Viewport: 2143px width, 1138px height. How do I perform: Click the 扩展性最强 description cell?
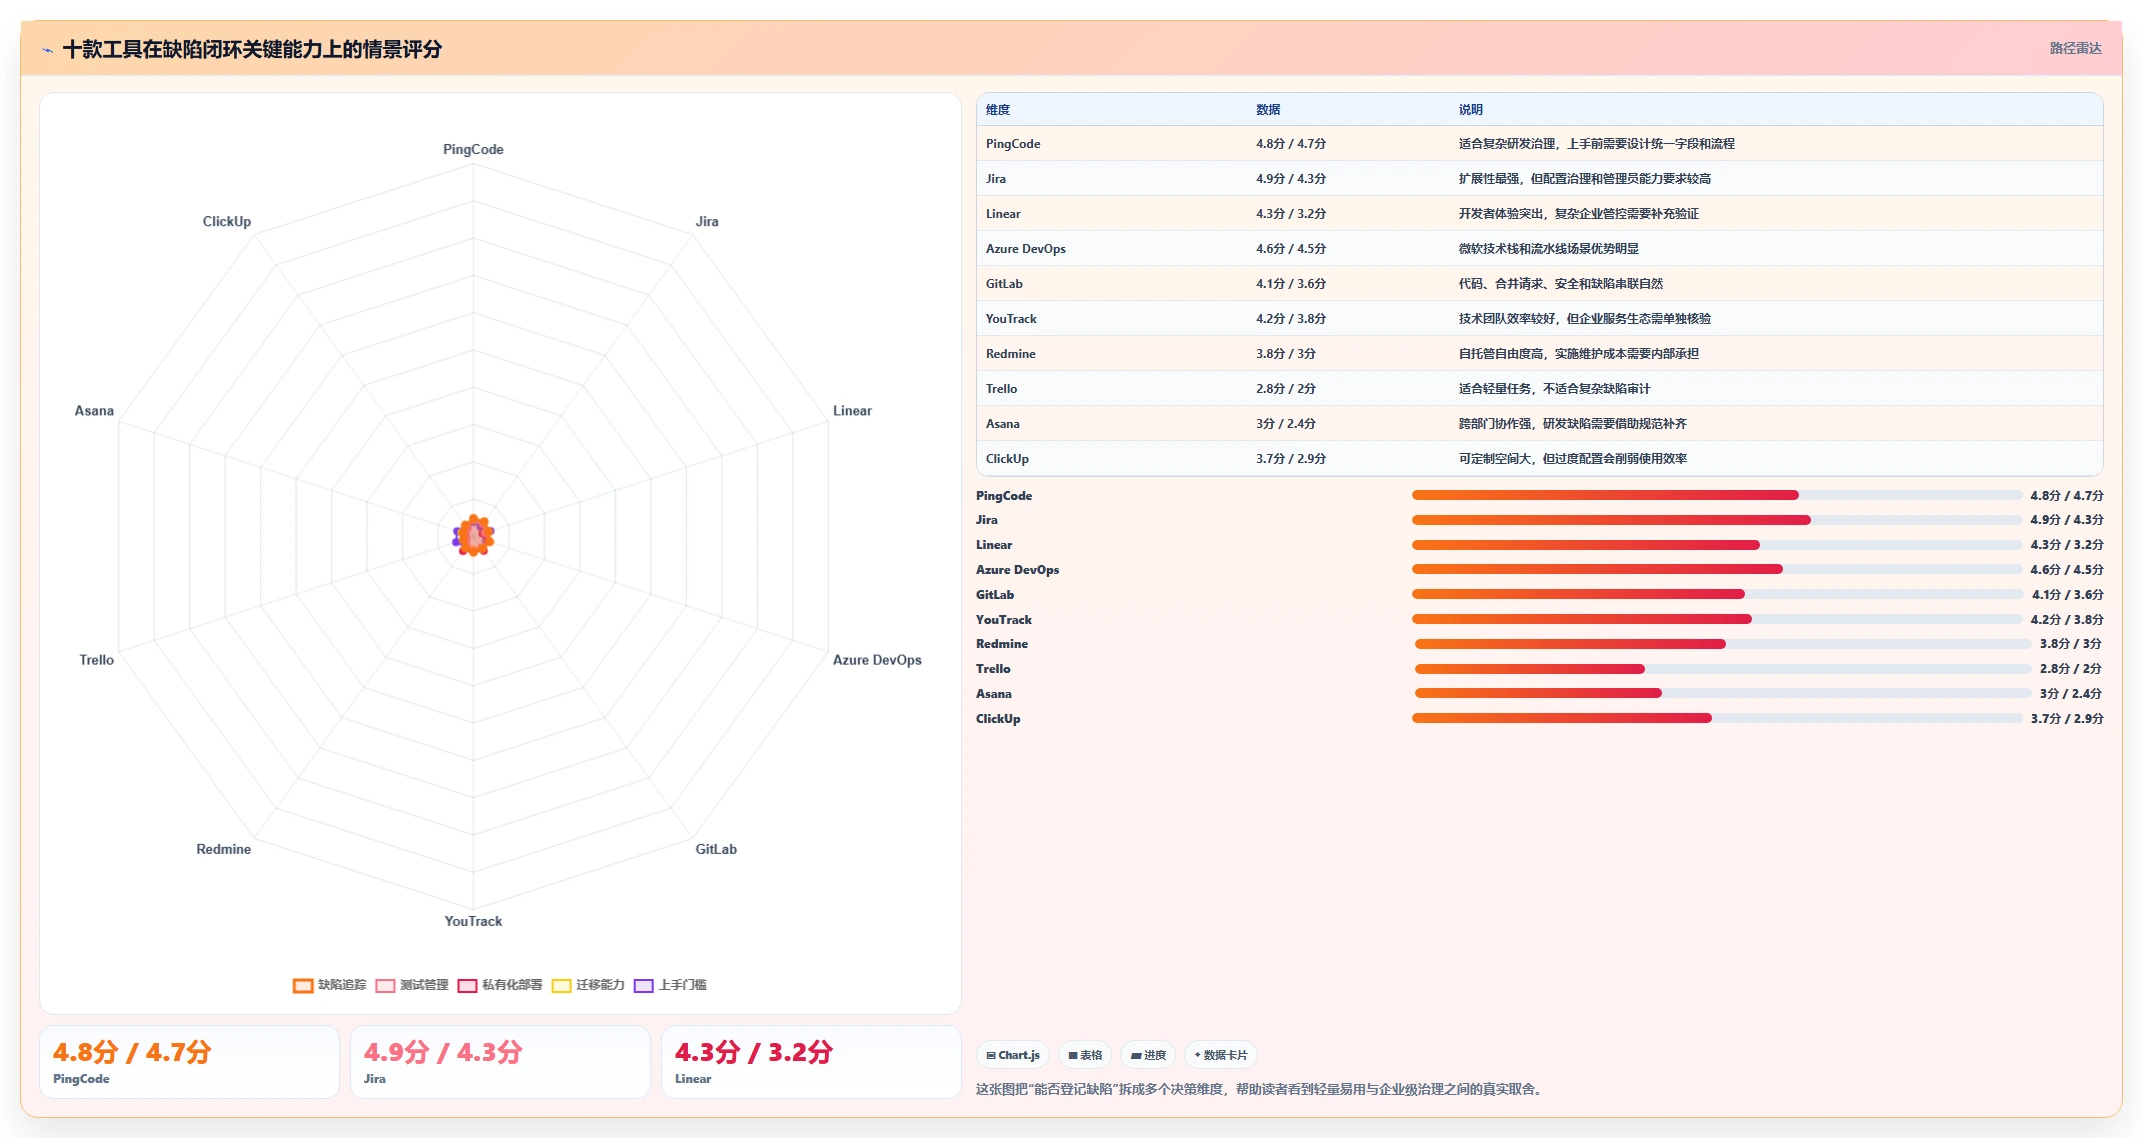(x=1584, y=179)
